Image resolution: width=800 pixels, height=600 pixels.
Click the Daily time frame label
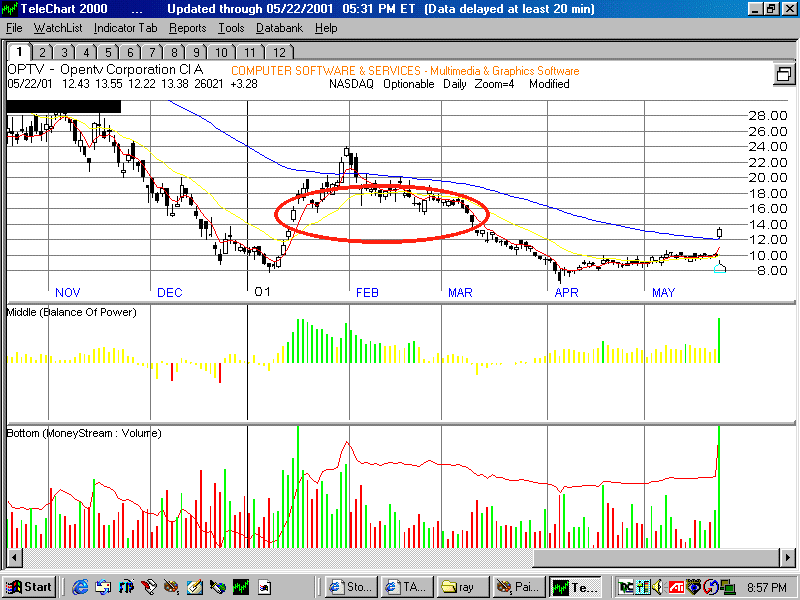(x=455, y=84)
